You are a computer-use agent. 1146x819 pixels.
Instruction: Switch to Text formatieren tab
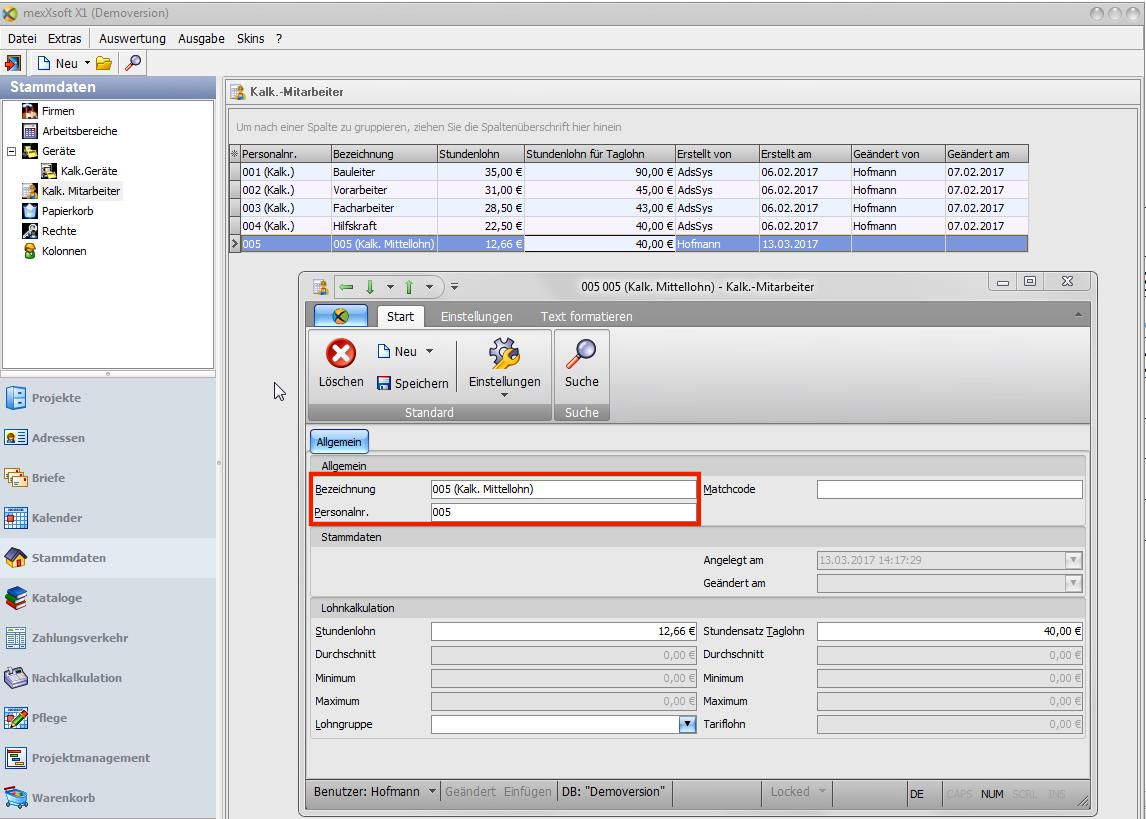[x=586, y=316]
